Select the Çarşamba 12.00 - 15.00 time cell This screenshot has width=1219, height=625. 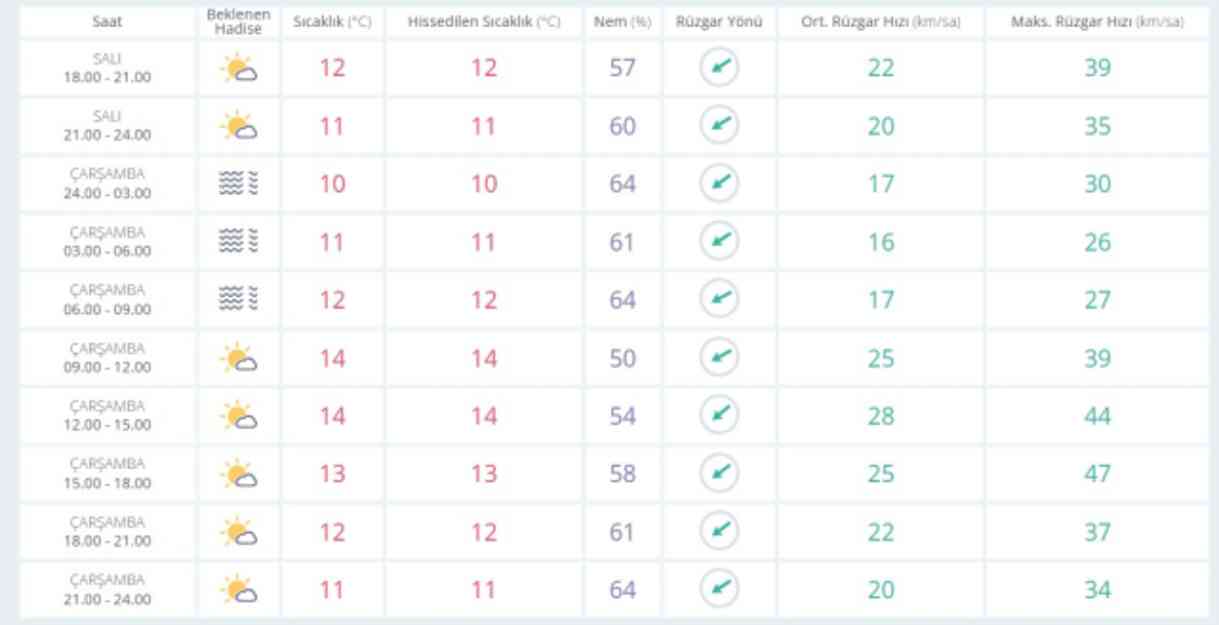pyautogui.click(x=108, y=415)
